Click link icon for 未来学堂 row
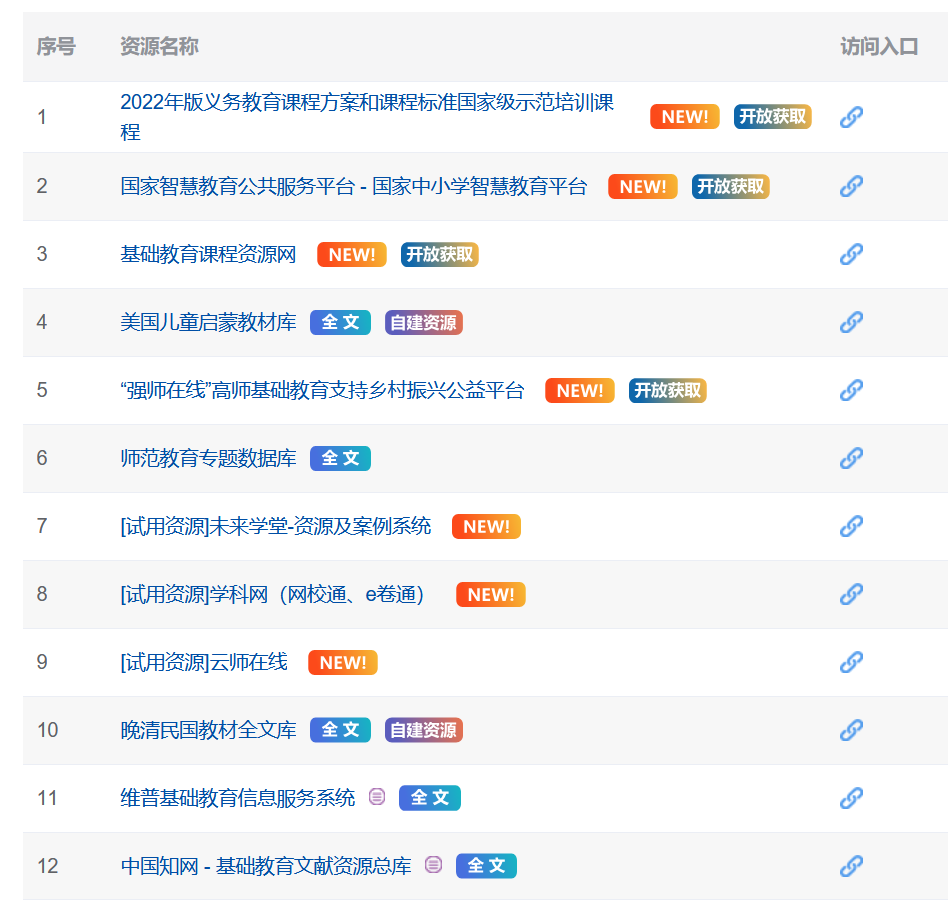Image resolution: width=948 pixels, height=901 pixels. (851, 526)
